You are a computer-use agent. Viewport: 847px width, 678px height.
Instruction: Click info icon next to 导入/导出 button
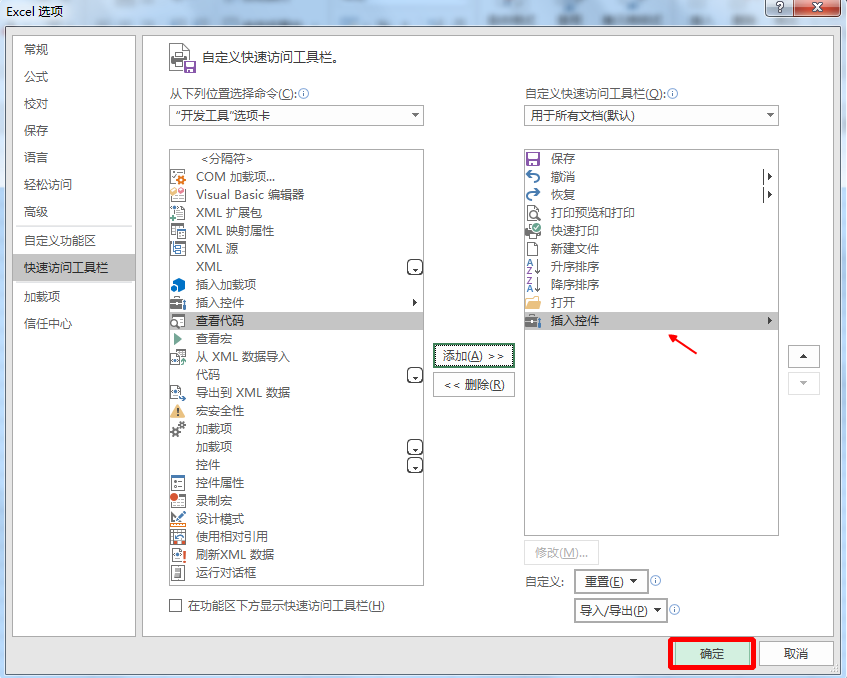(675, 610)
